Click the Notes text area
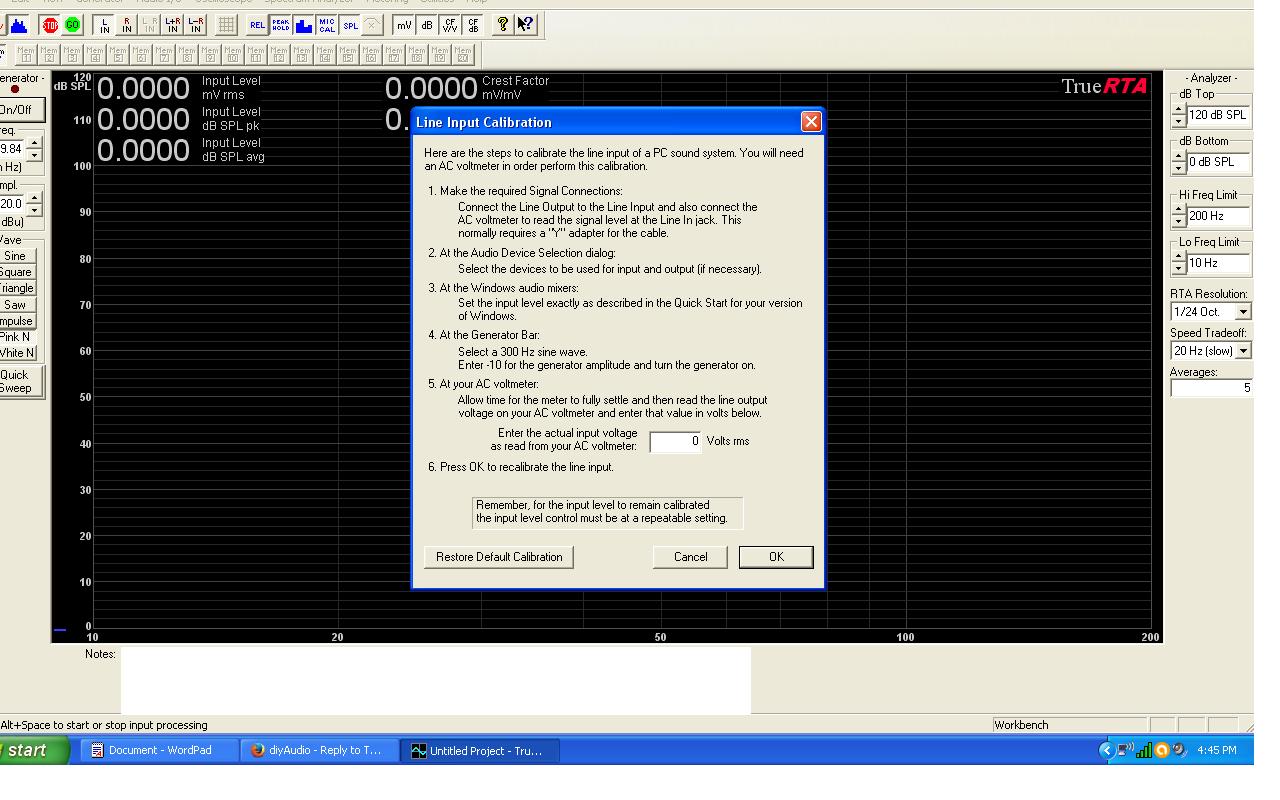The width and height of the screenshot is (1280, 800). point(436,680)
